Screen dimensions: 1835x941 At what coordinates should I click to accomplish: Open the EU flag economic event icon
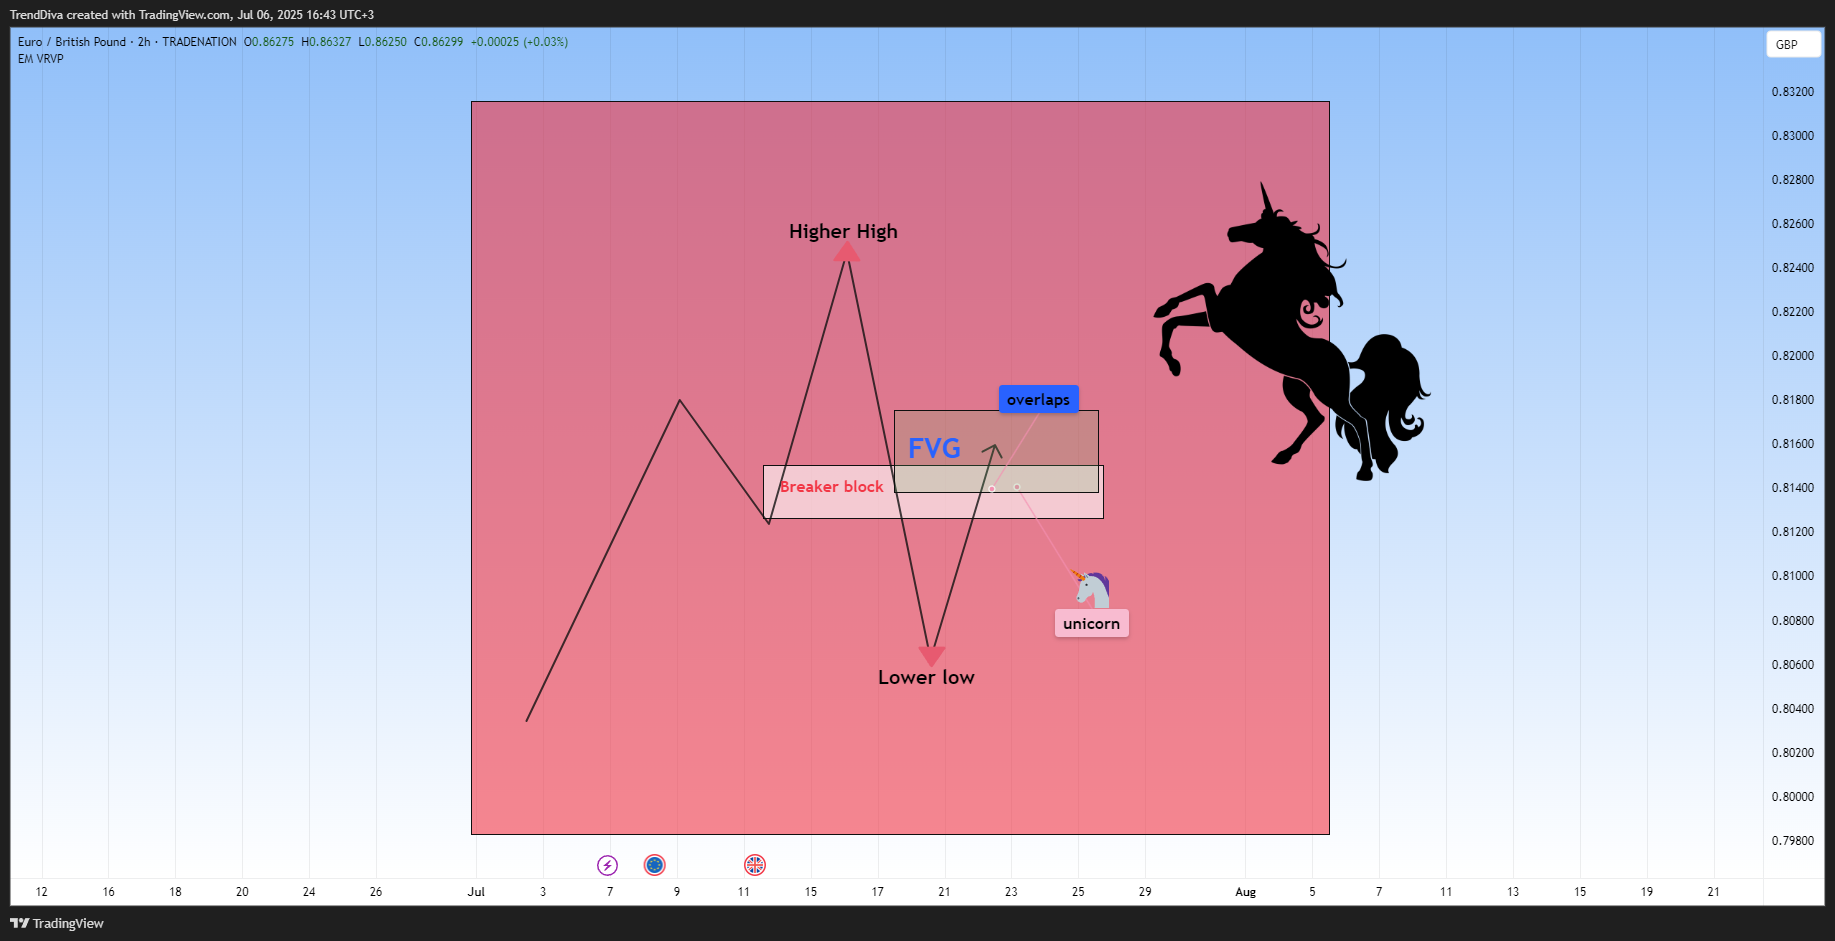coord(655,865)
